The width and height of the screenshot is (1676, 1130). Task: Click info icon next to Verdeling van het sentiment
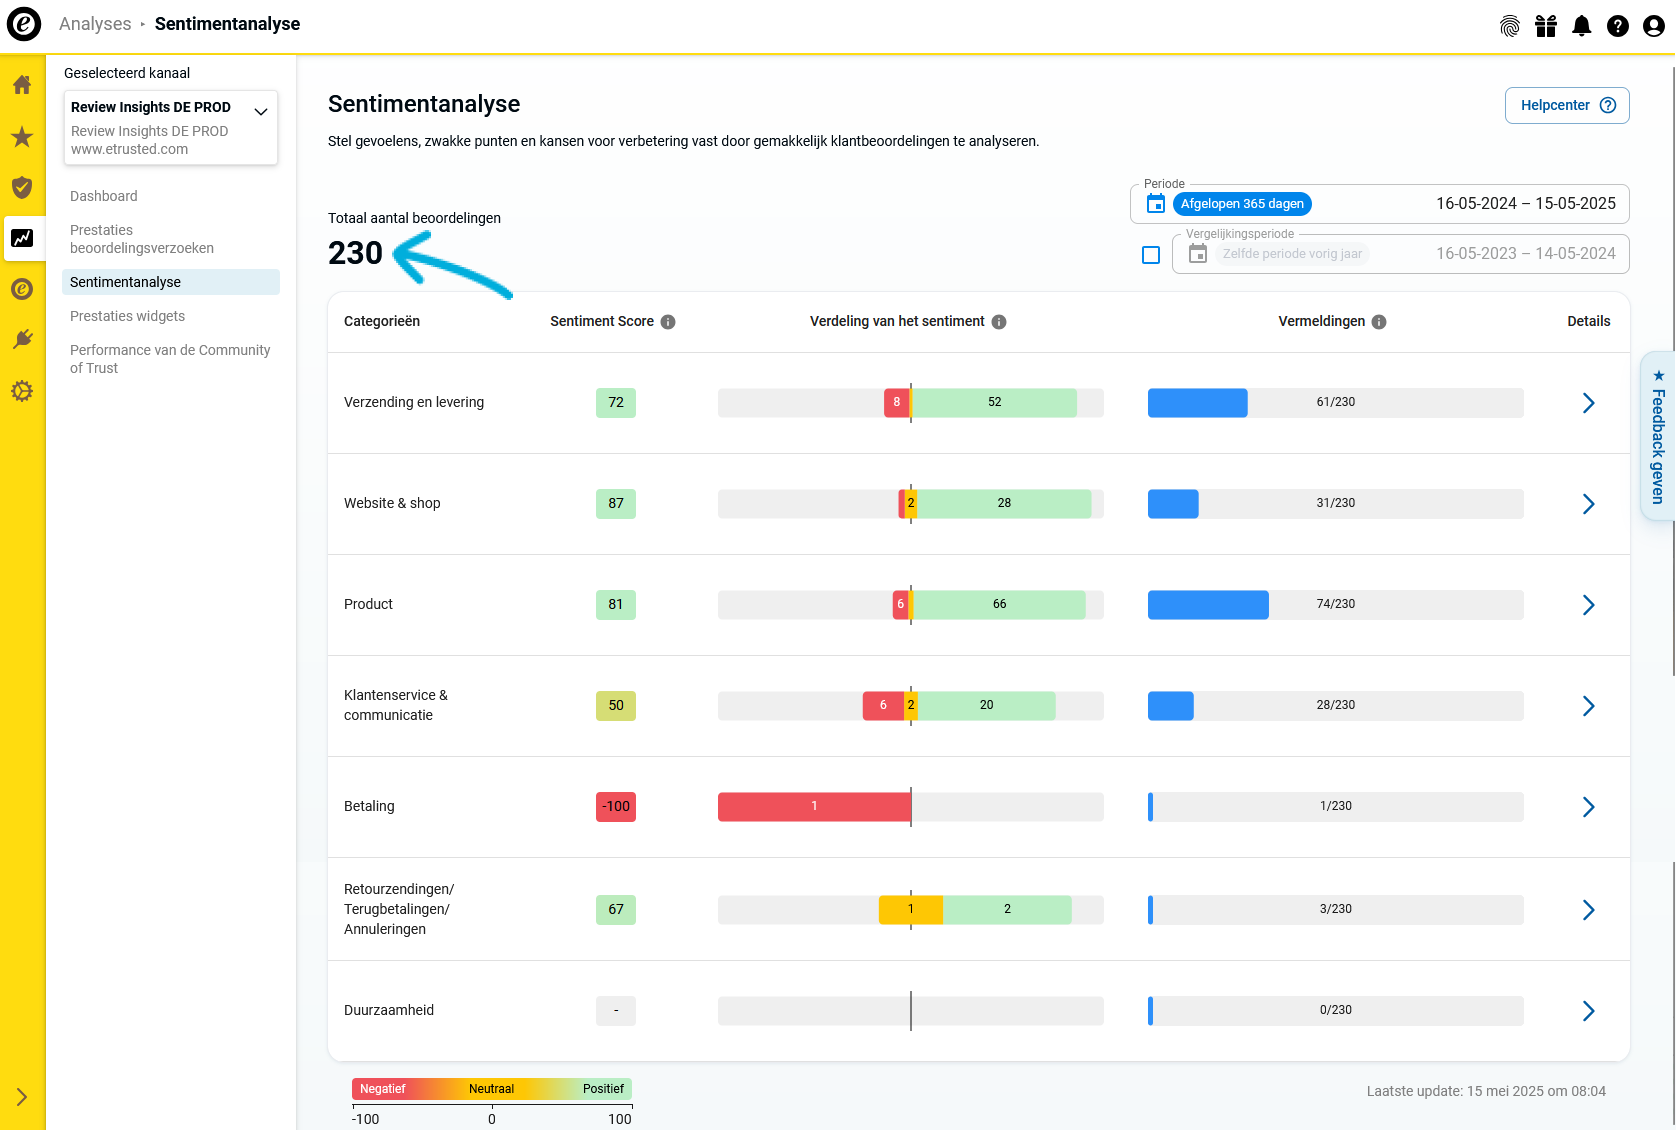click(x=999, y=322)
